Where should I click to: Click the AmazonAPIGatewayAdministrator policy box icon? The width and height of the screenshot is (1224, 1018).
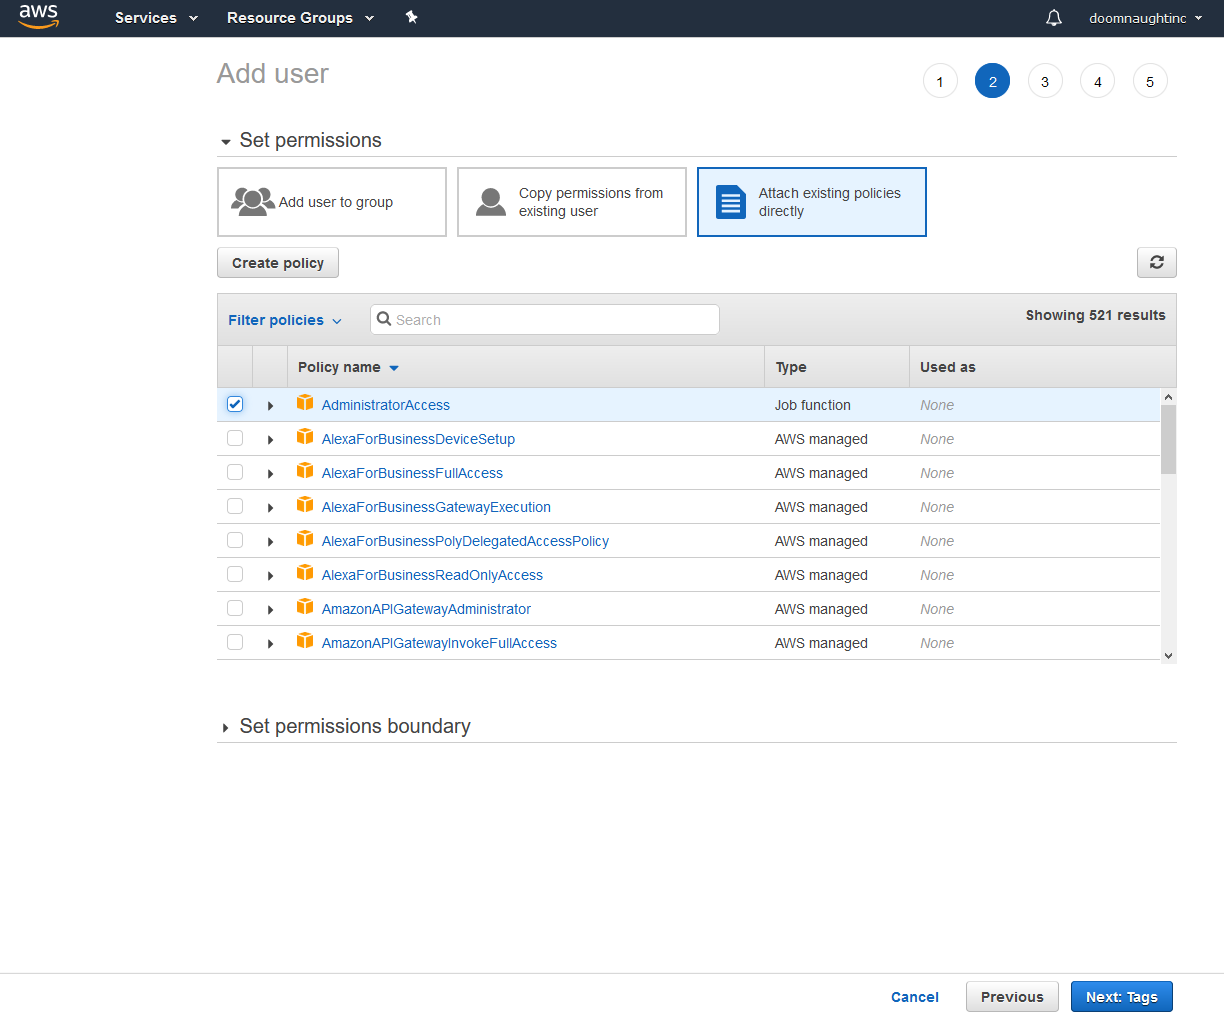coord(305,607)
